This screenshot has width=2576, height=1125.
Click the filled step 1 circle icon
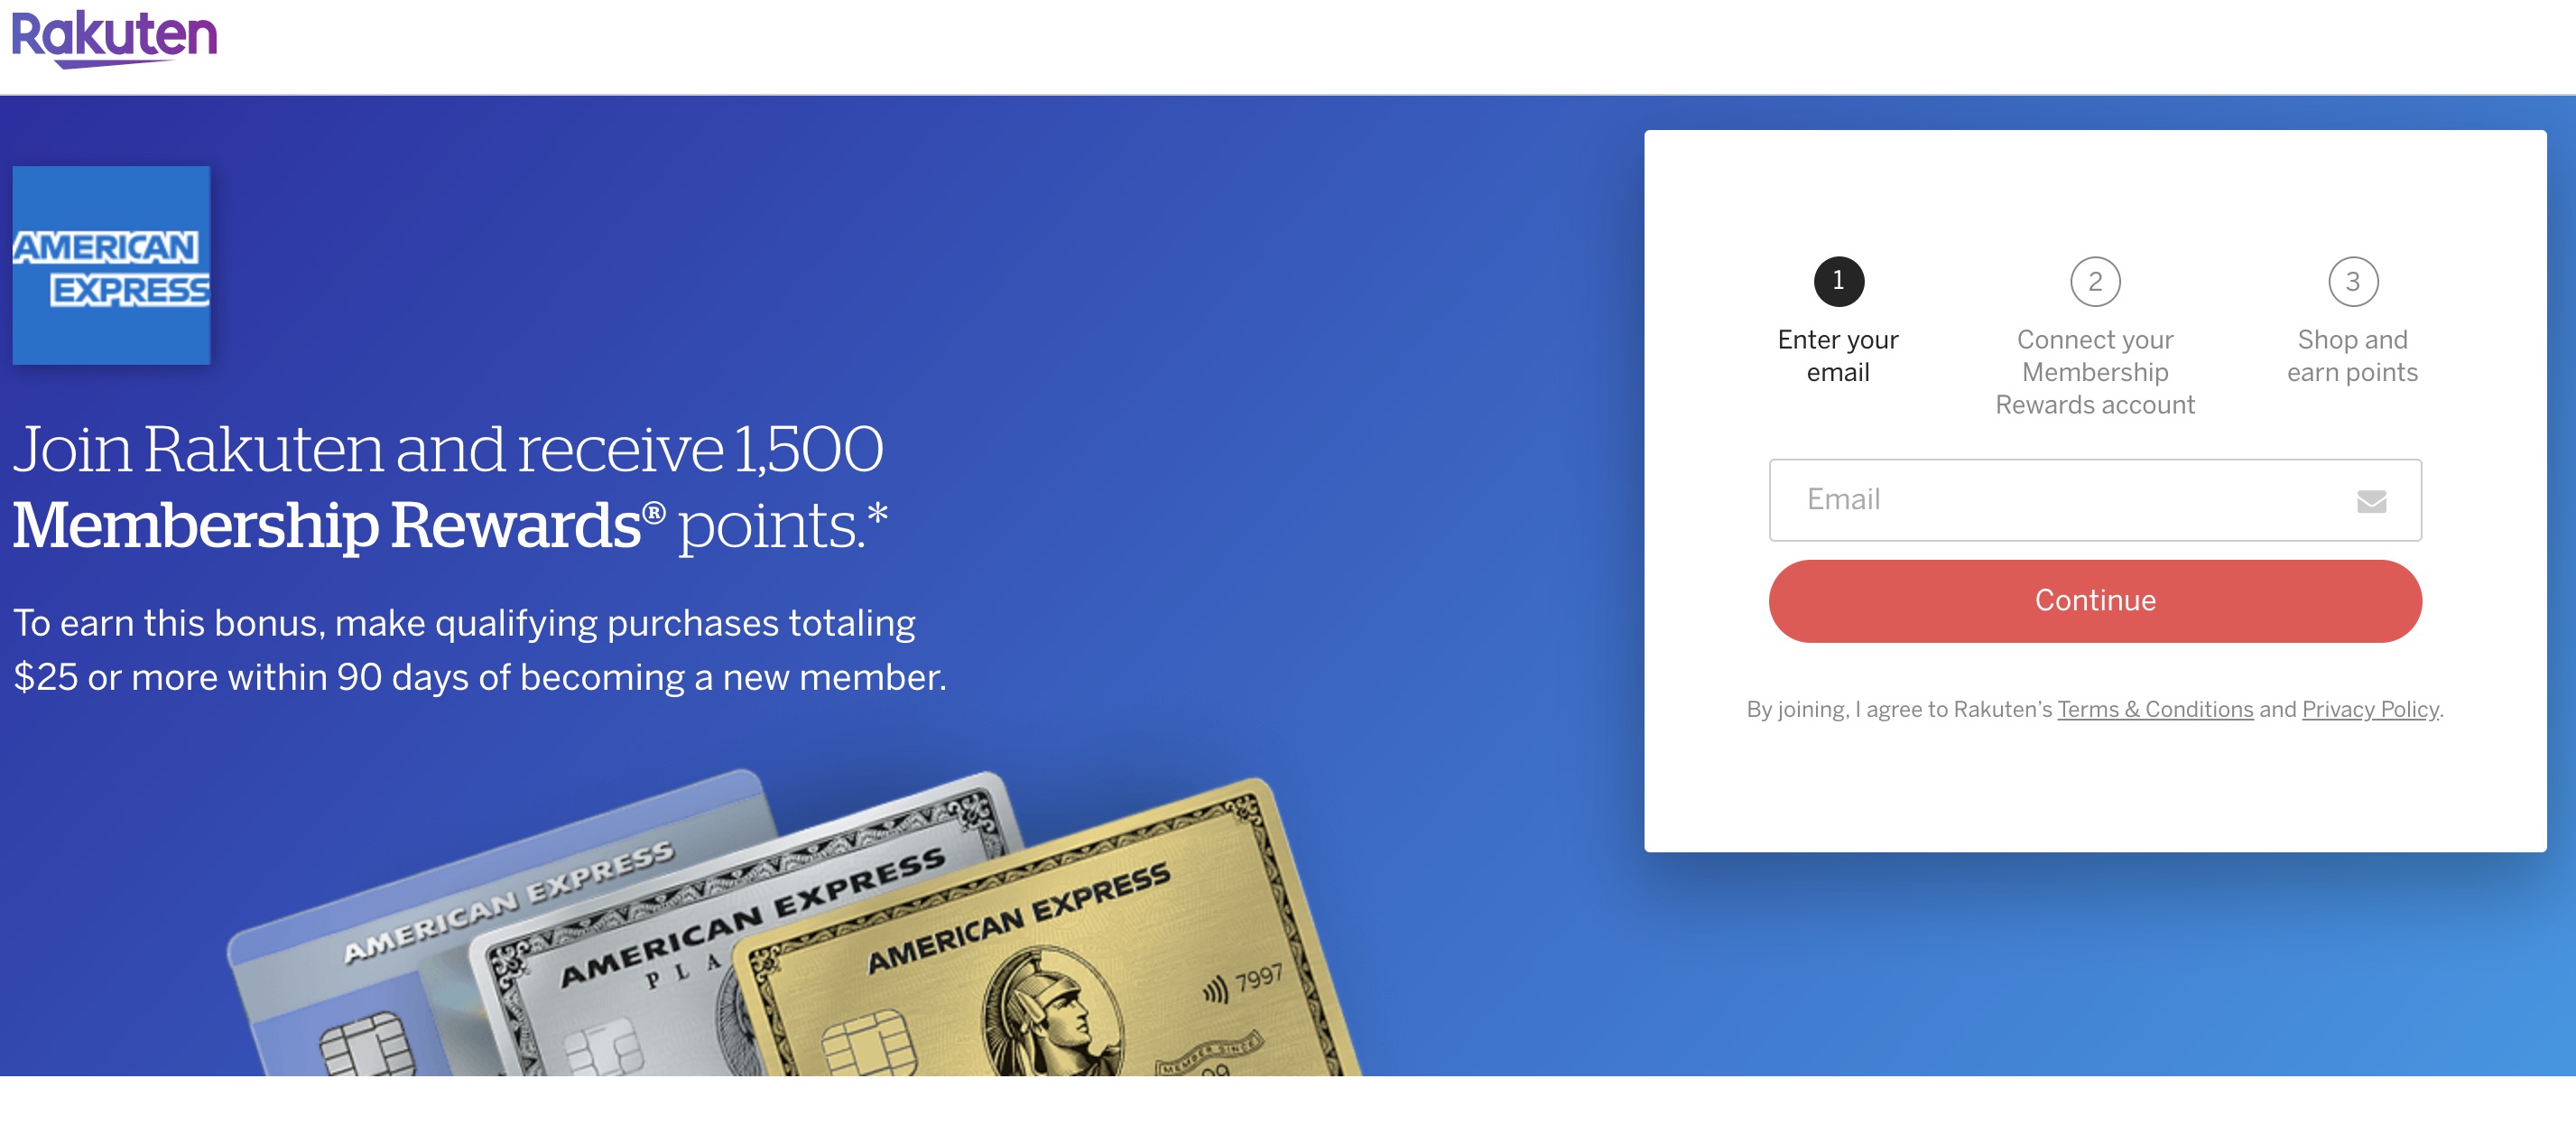click(x=1838, y=281)
